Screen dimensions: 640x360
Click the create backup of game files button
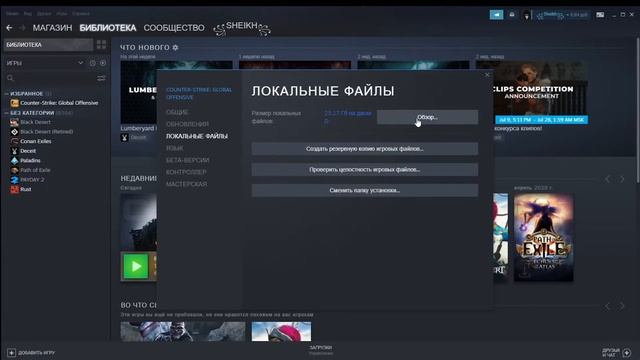click(365, 149)
